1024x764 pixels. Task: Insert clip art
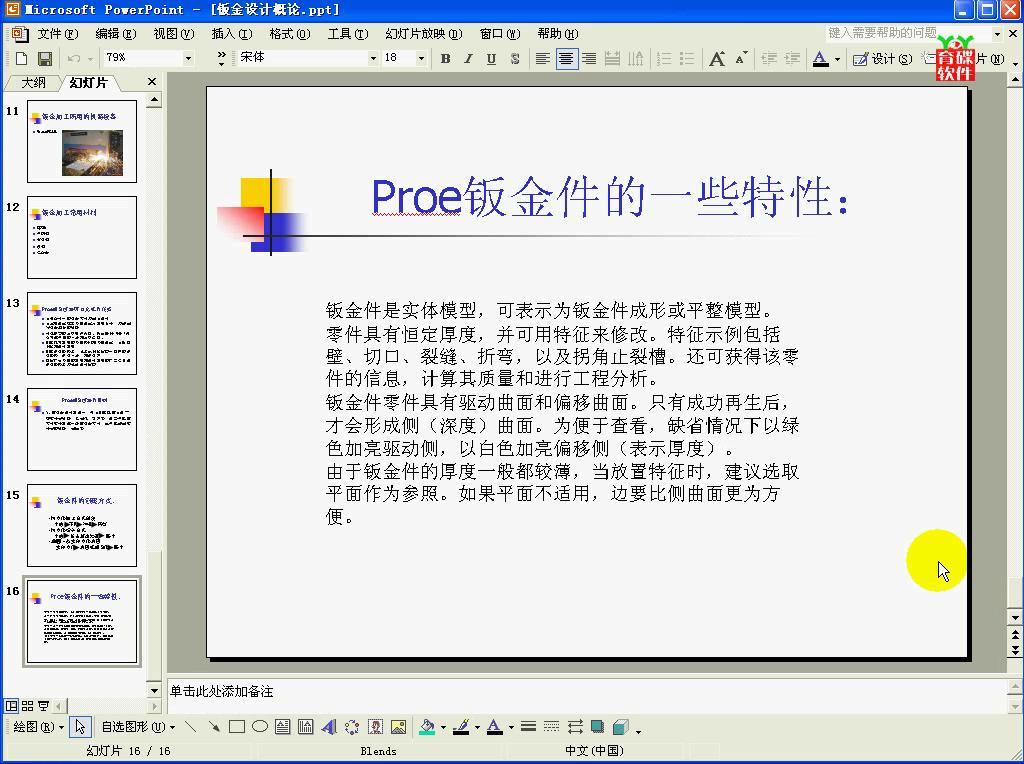376,727
